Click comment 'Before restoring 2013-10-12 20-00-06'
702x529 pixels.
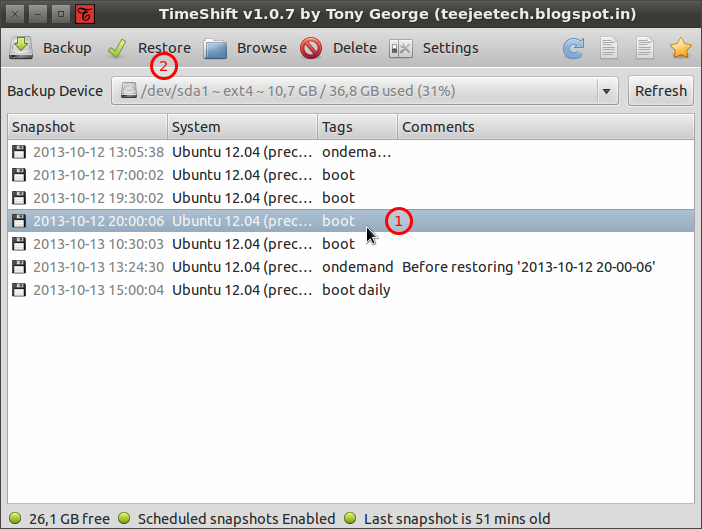point(529,267)
